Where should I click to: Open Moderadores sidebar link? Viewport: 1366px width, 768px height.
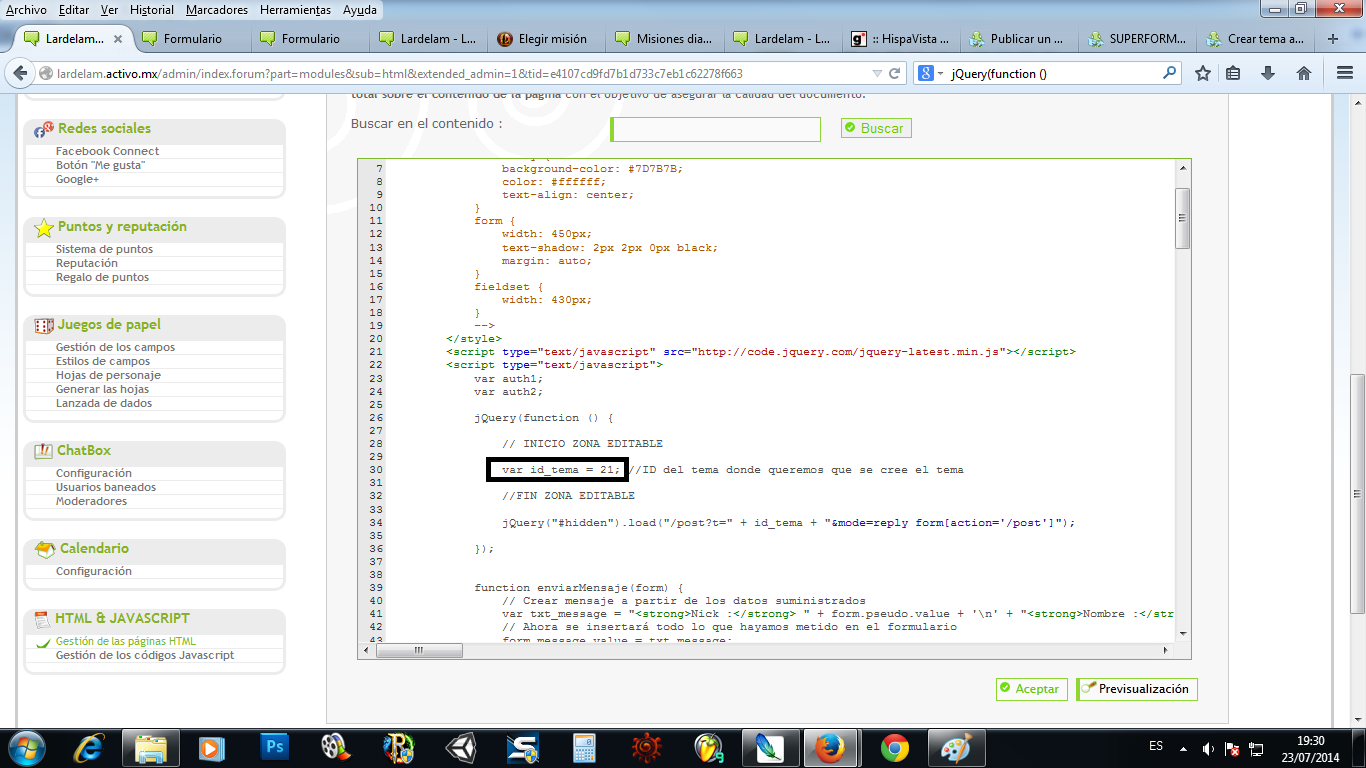point(91,501)
